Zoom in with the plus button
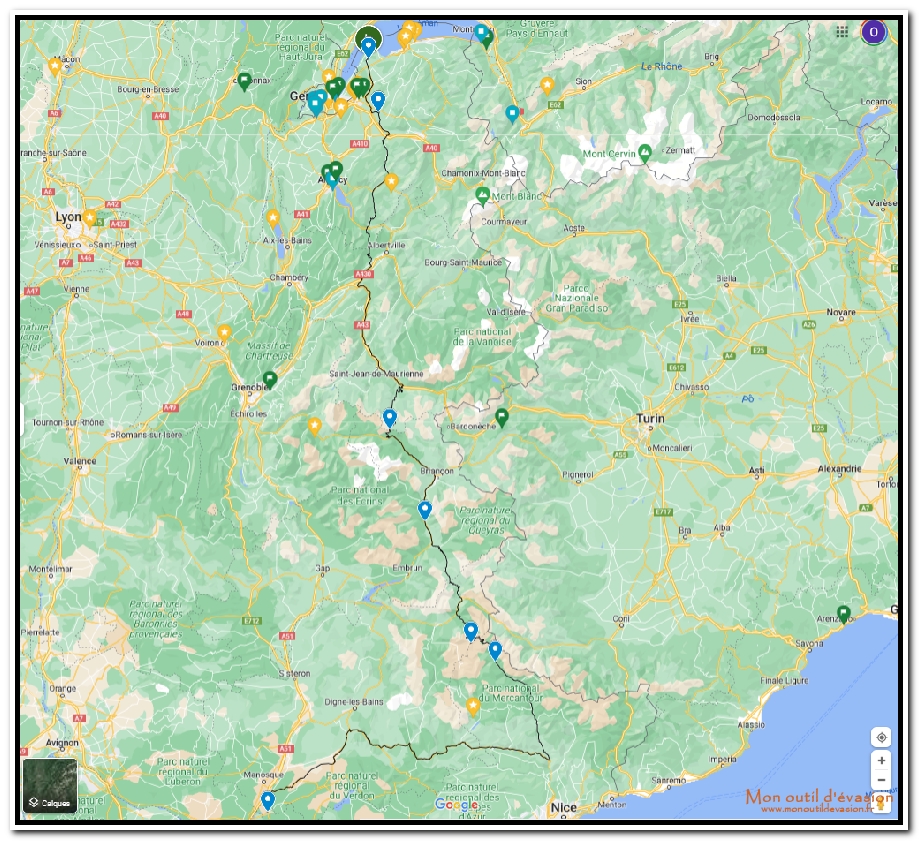Viewport: 919px width, 841px height. pyautogui.click(x=881, y=761)
